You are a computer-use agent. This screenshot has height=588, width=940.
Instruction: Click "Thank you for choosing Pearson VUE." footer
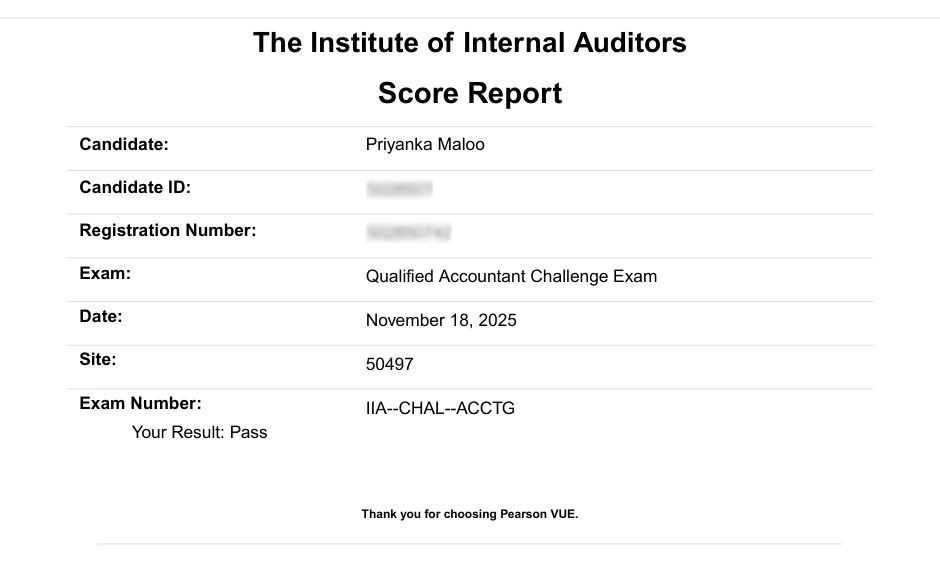point(470,515)
